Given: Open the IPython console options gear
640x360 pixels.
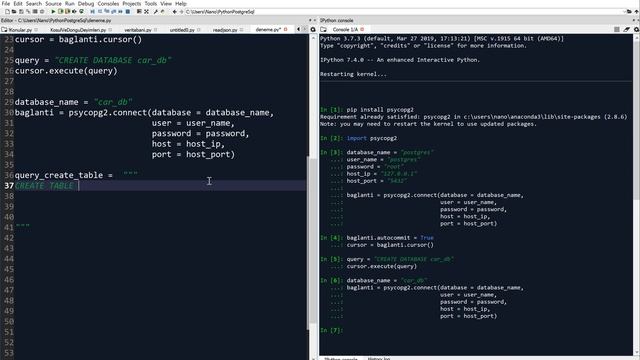Looking at the screenshot, I should coord(636,29).
